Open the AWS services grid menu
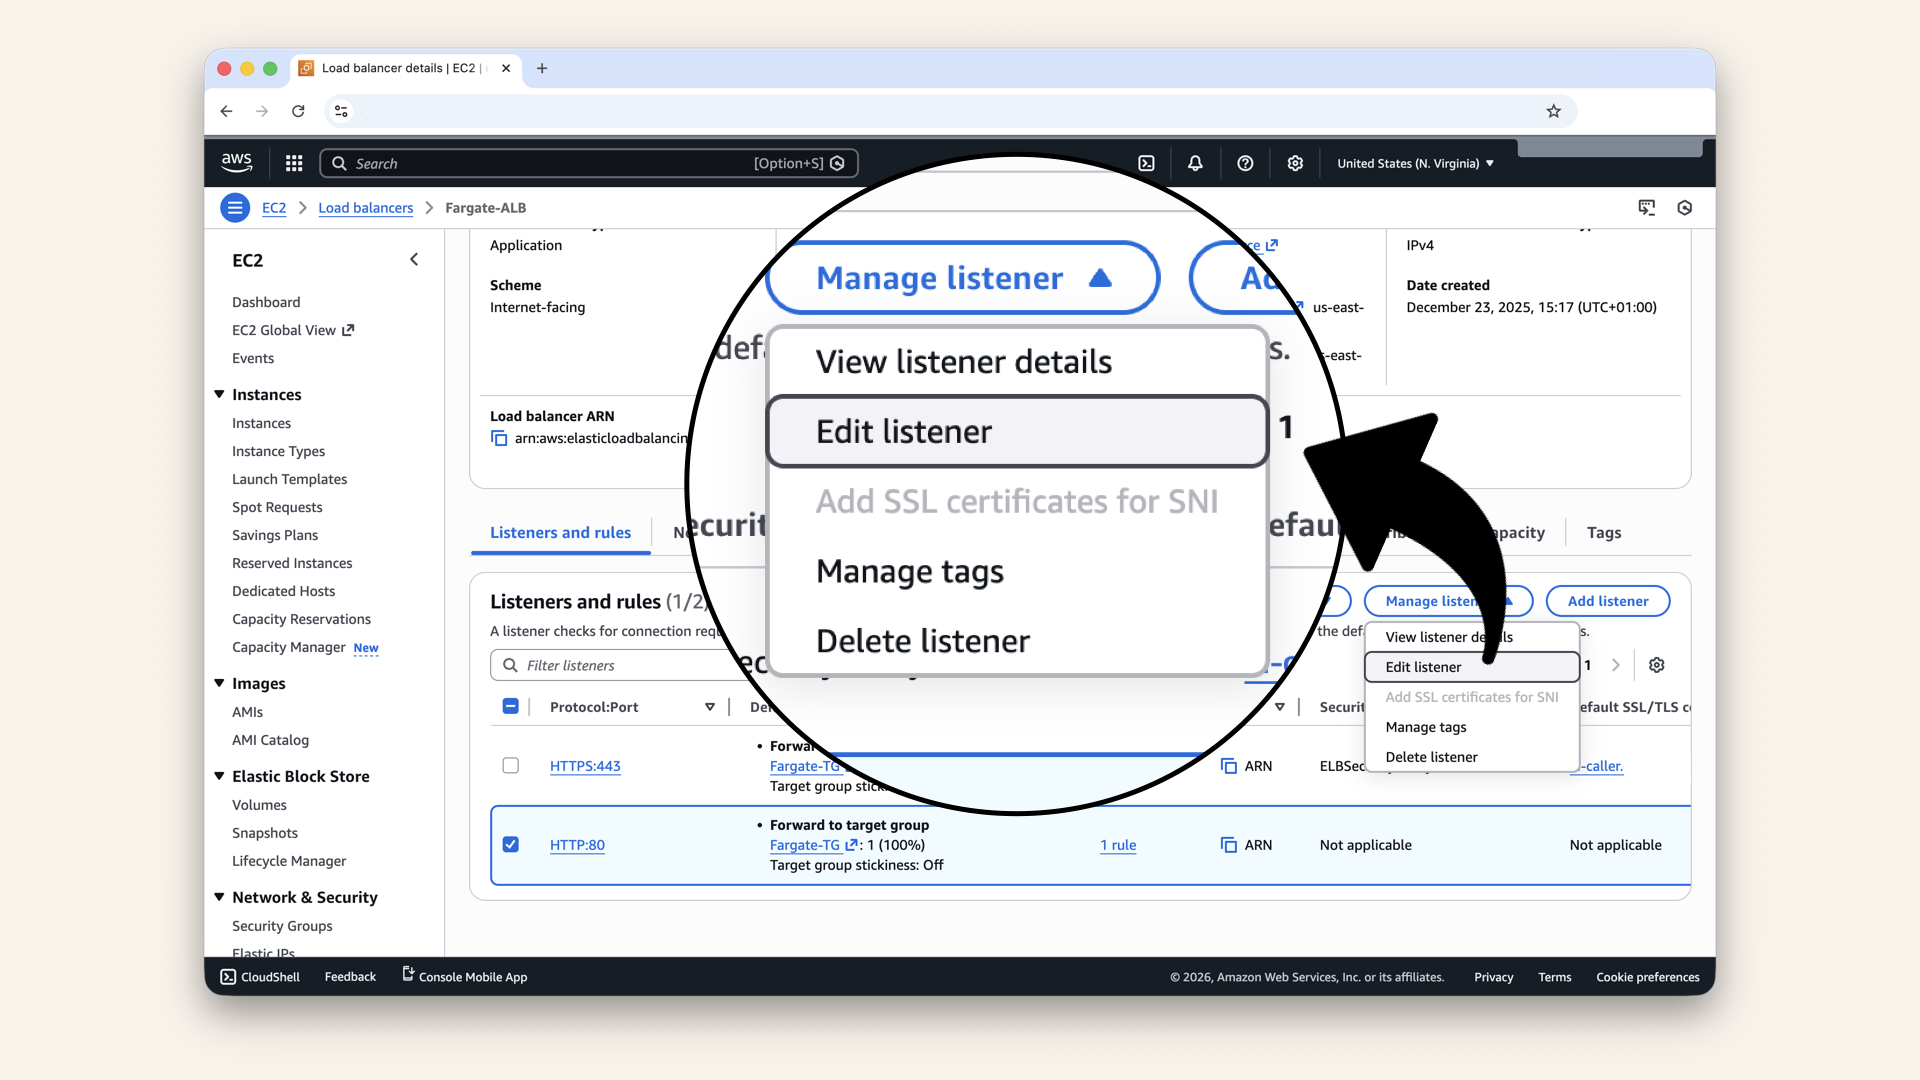The height and width of the screenshot is (1080, 1920). pyautogui.click(x=293, y=163)
